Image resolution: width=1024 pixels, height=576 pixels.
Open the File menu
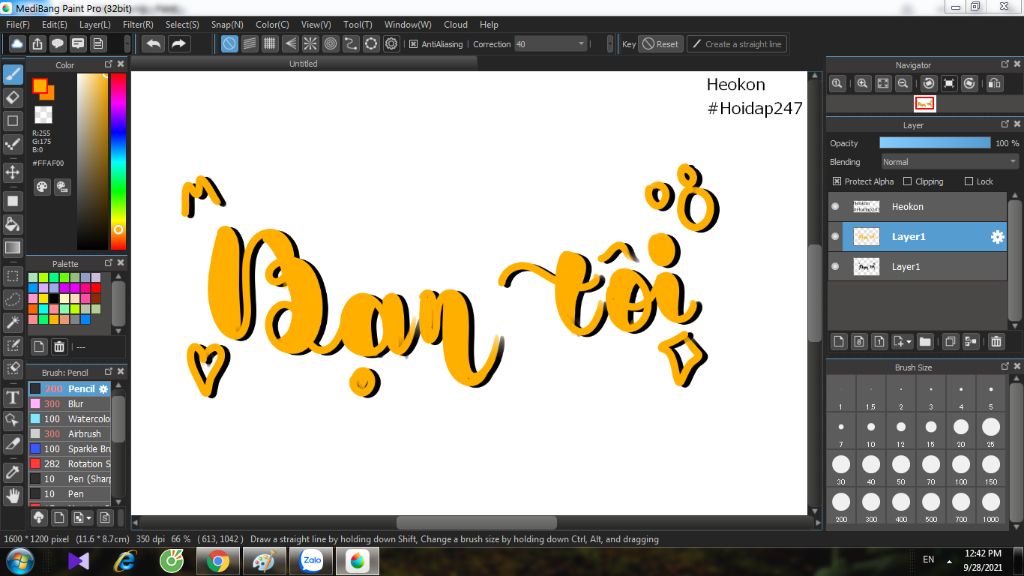coord(18,24)
